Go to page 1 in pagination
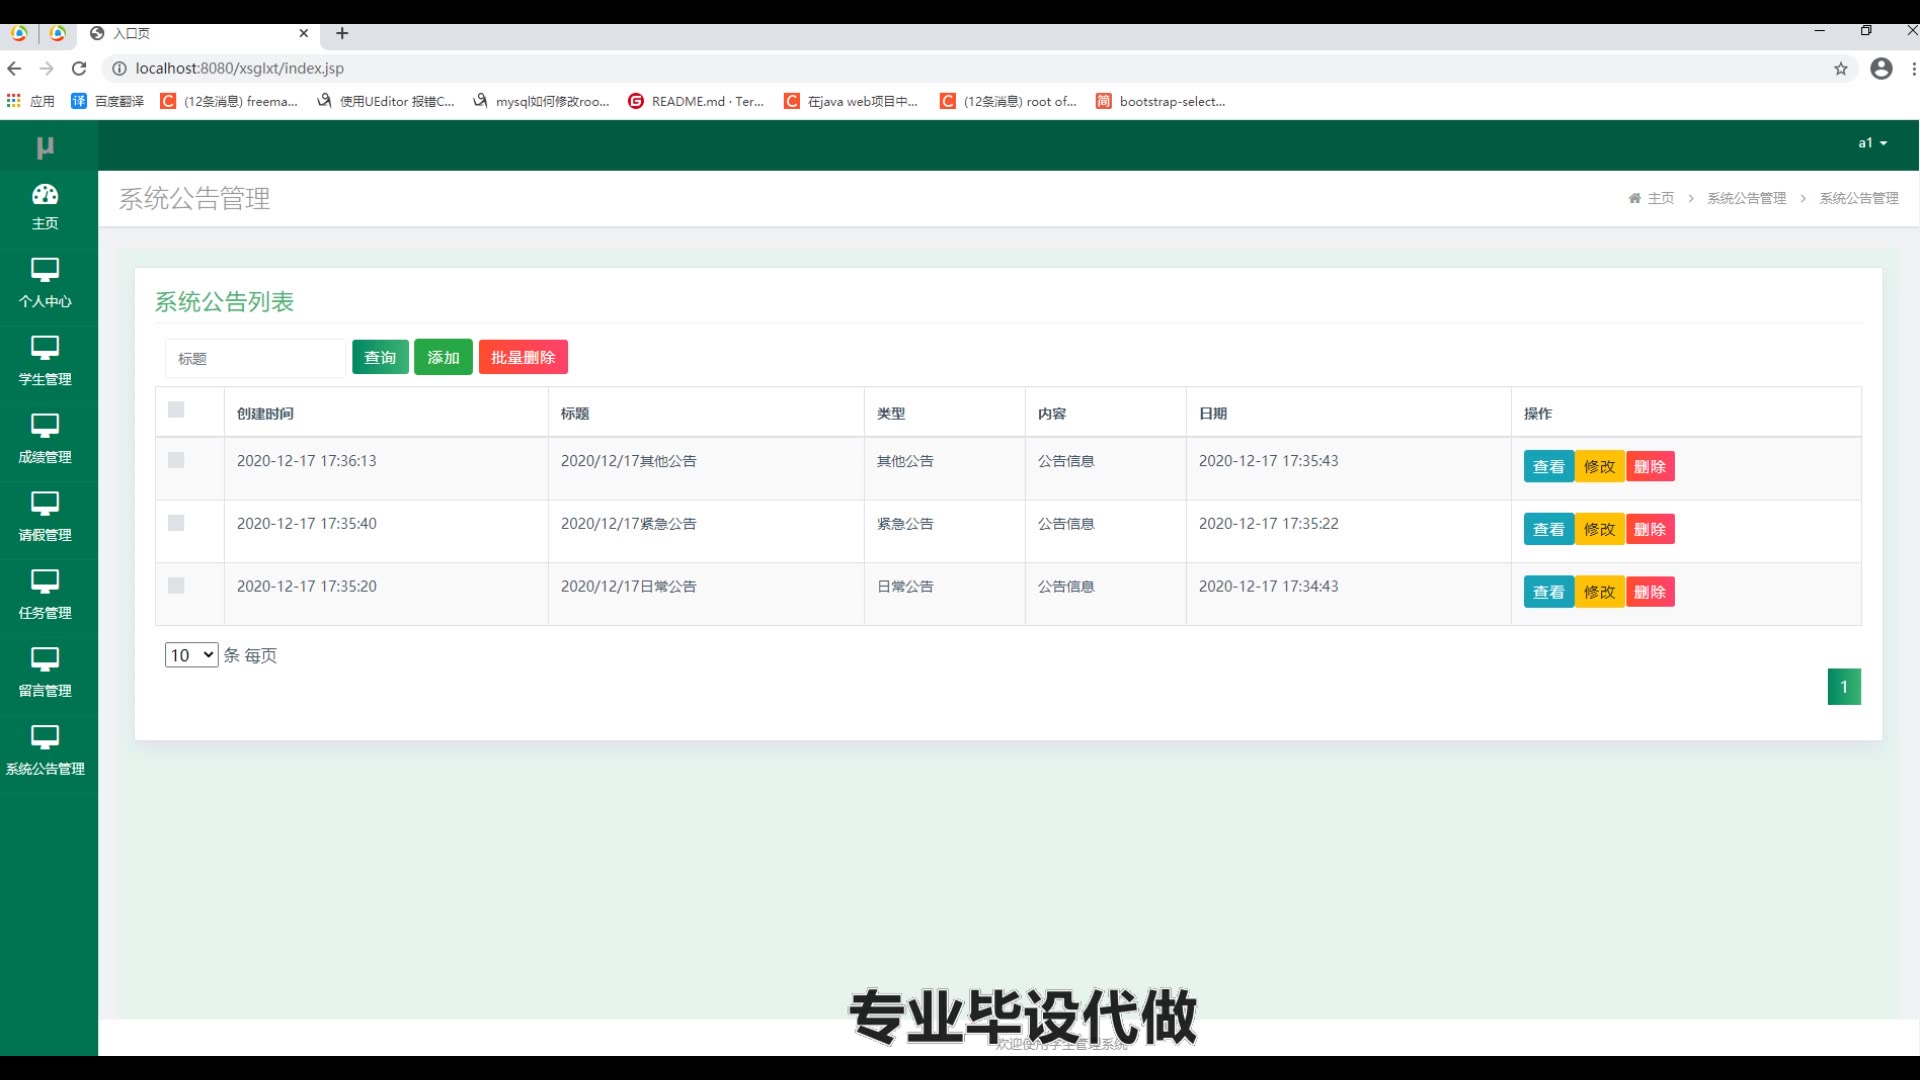The image size is (1920, 1080). click(x=1844, y=687)
